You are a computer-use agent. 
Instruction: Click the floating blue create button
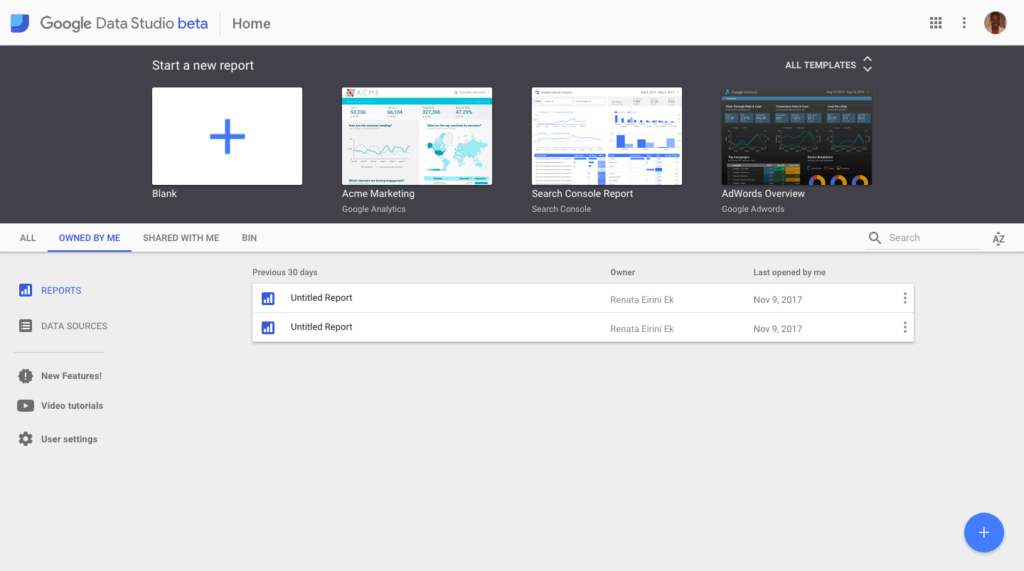(984, 532)
